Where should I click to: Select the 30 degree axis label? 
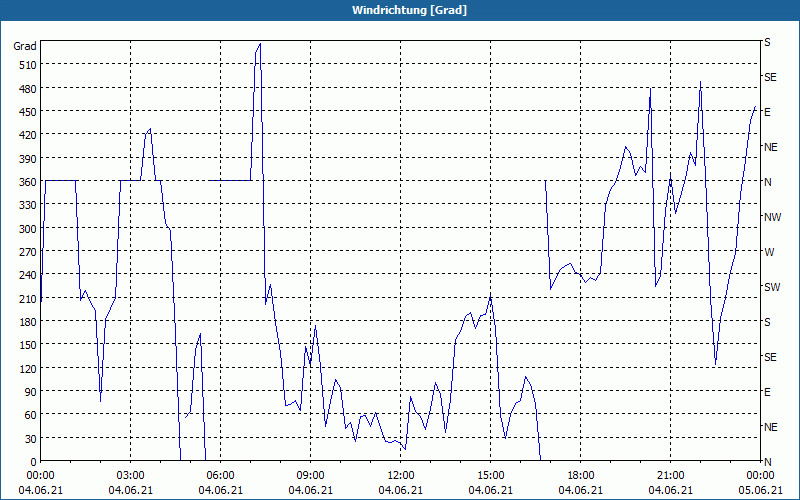(x=31, y=438)
